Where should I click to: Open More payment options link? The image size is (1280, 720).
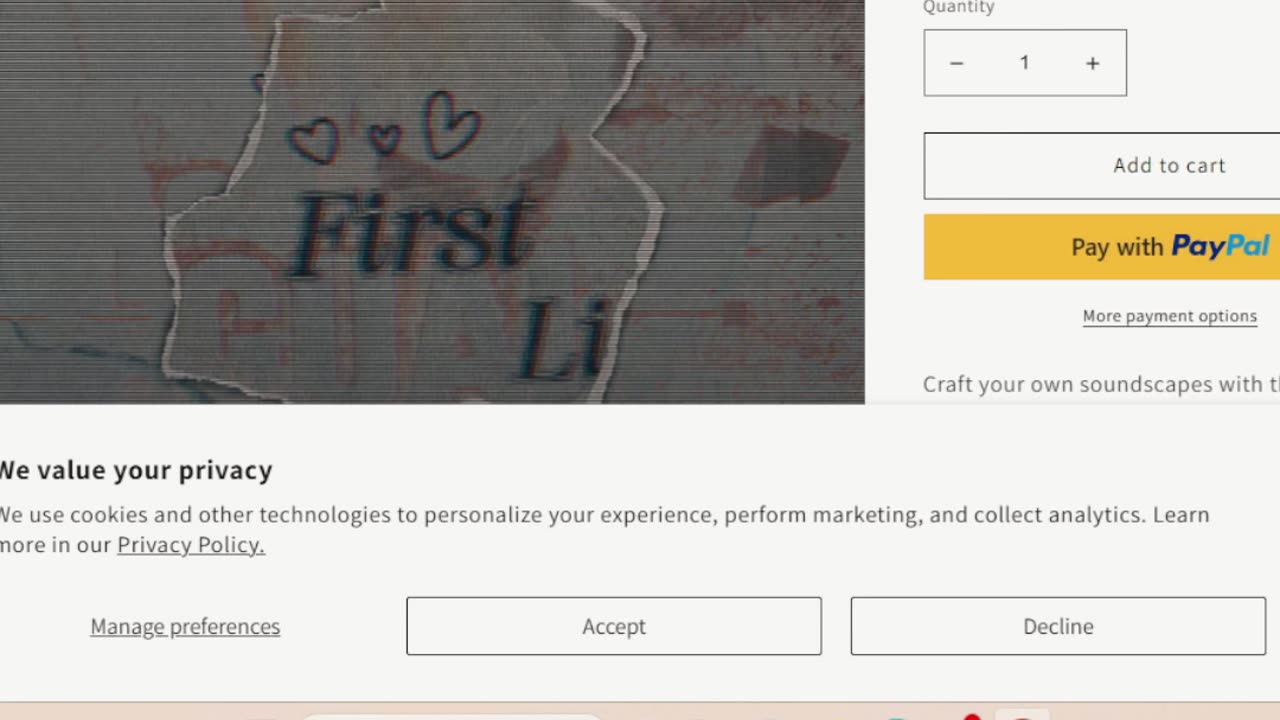coord(1169,316)
